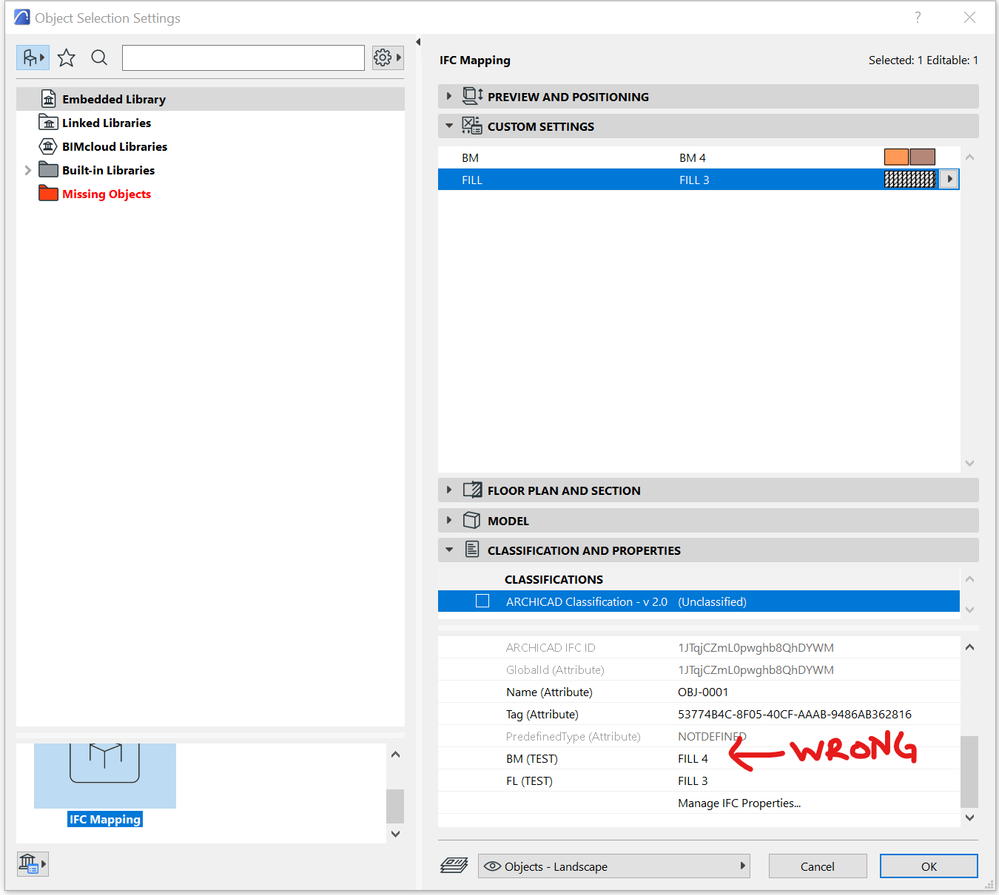Open the library settings gear menu
This screenshot has height=895, width=999.
tap(387, 58)
